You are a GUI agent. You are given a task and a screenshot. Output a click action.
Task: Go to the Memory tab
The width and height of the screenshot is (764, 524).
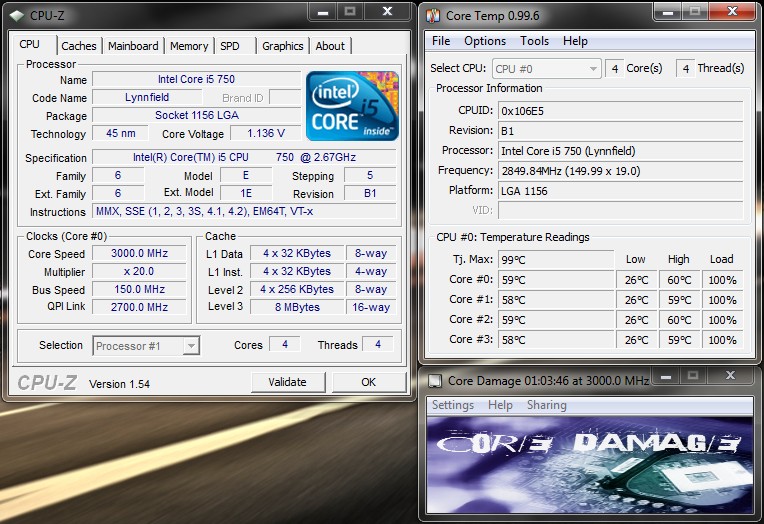(189, 46)
